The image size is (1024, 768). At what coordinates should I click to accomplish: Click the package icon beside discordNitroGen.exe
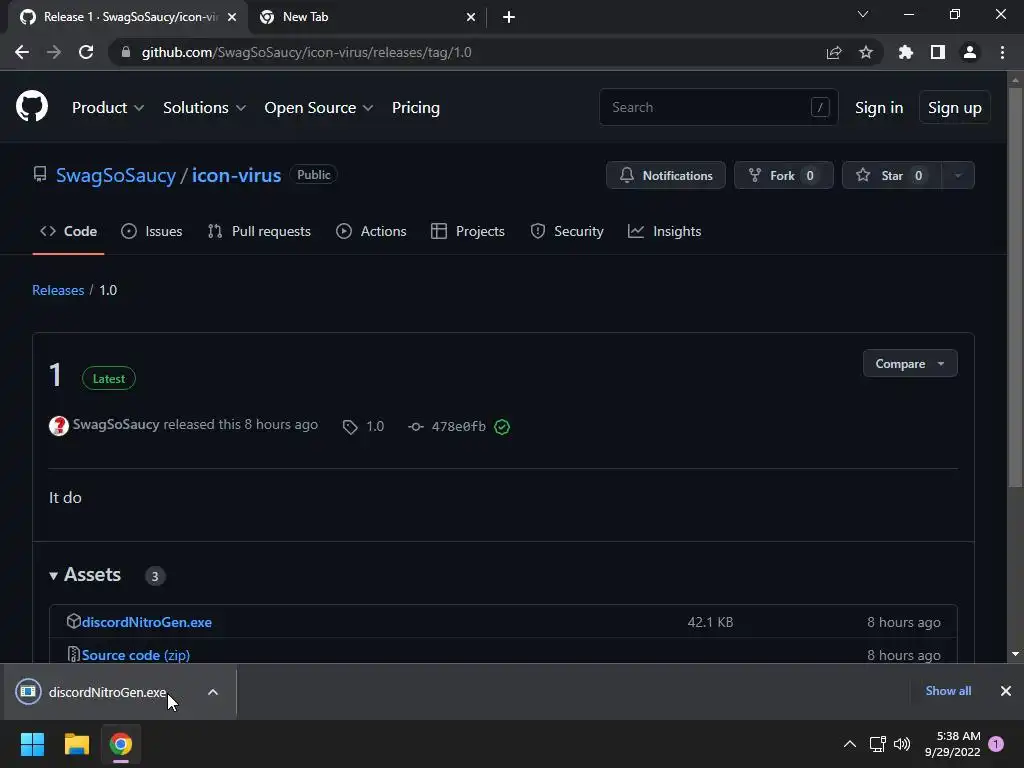(73, 621)
